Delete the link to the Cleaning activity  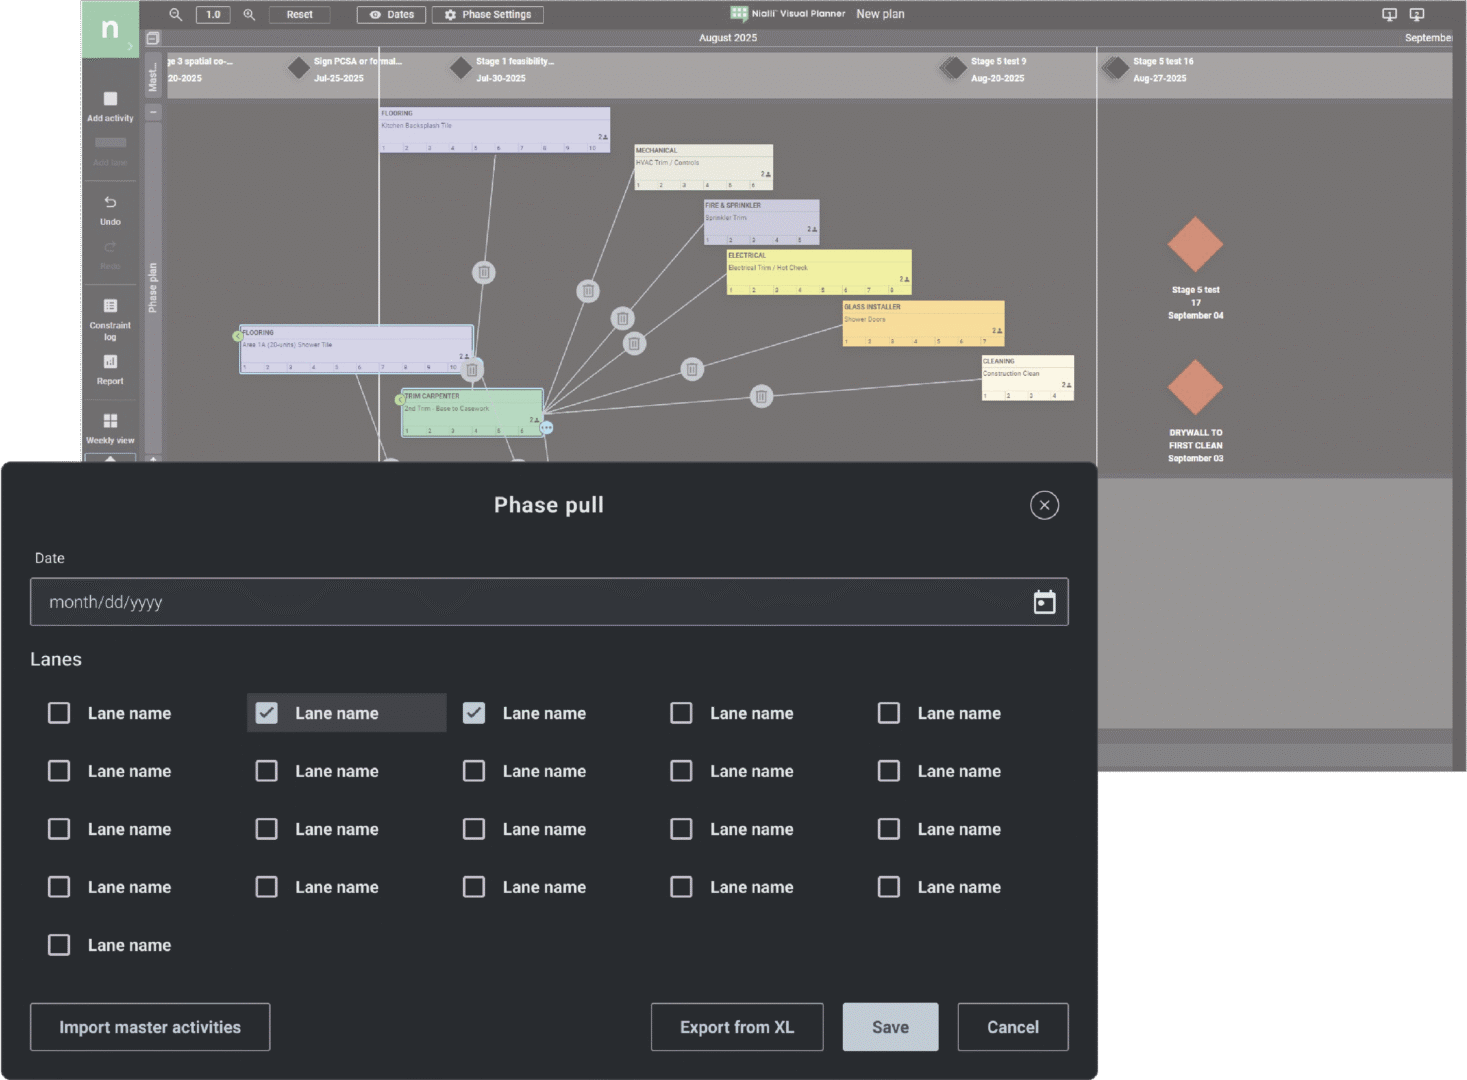[761, 396]
